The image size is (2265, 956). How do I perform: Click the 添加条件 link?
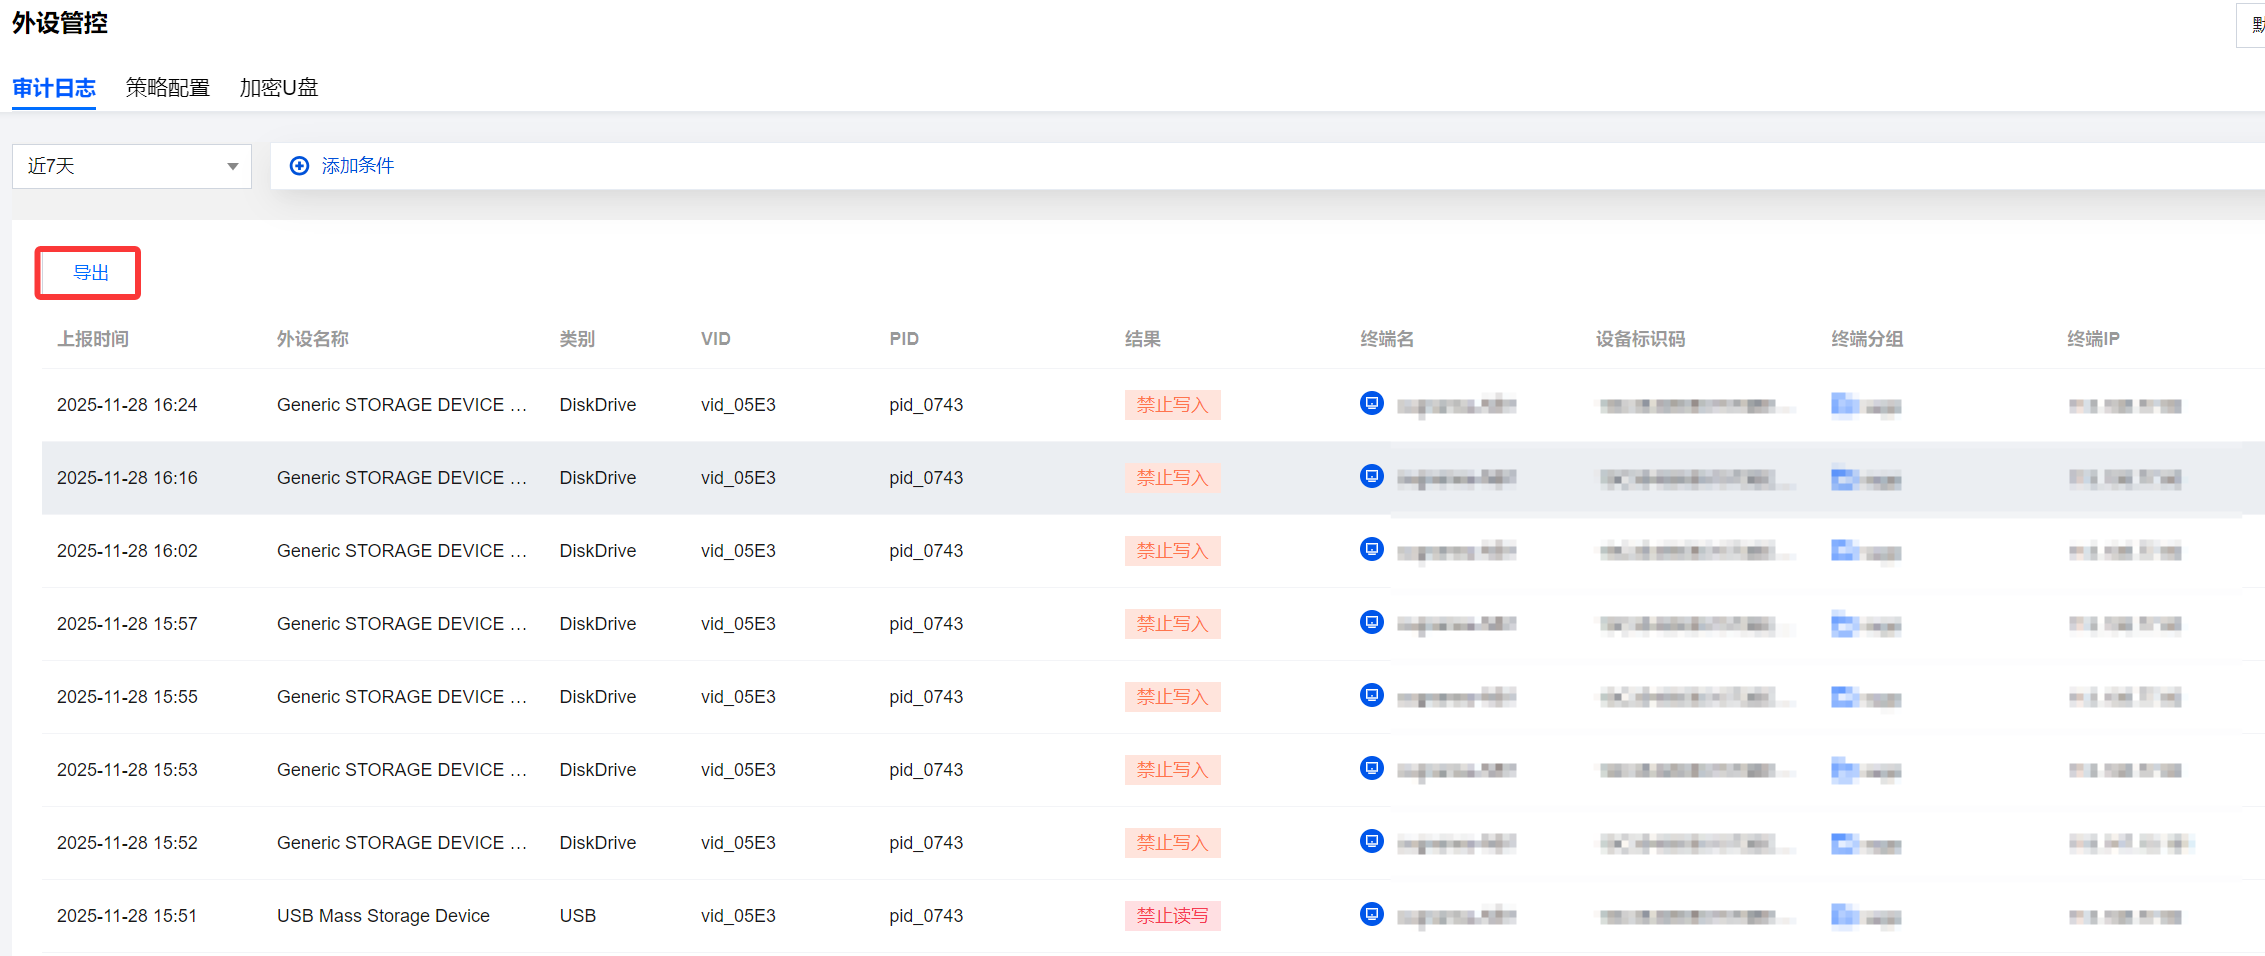358,166
